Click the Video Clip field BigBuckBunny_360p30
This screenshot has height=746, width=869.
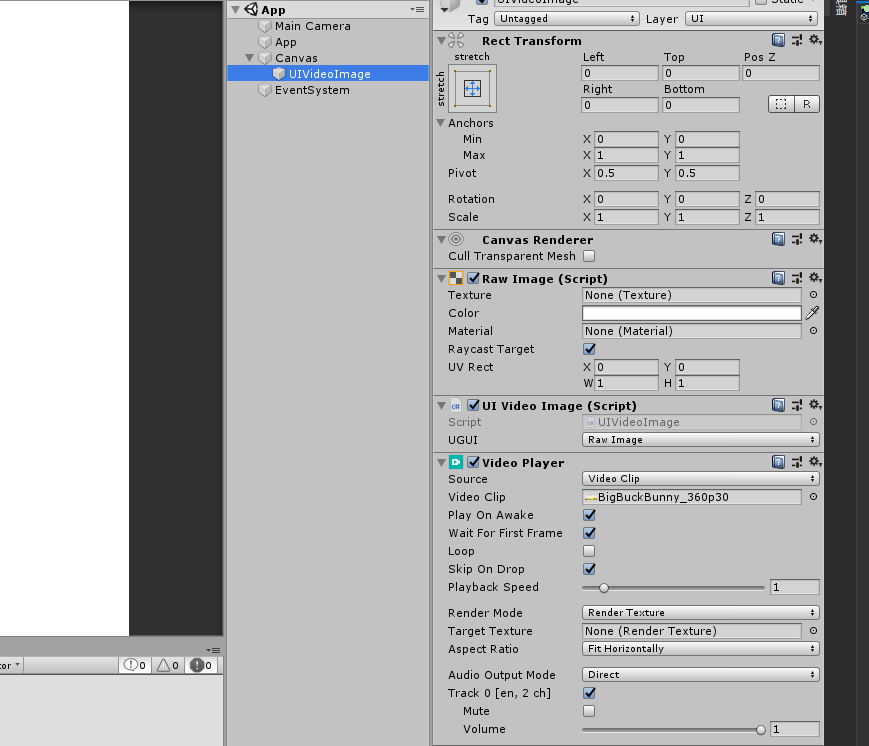pos(691,497)
